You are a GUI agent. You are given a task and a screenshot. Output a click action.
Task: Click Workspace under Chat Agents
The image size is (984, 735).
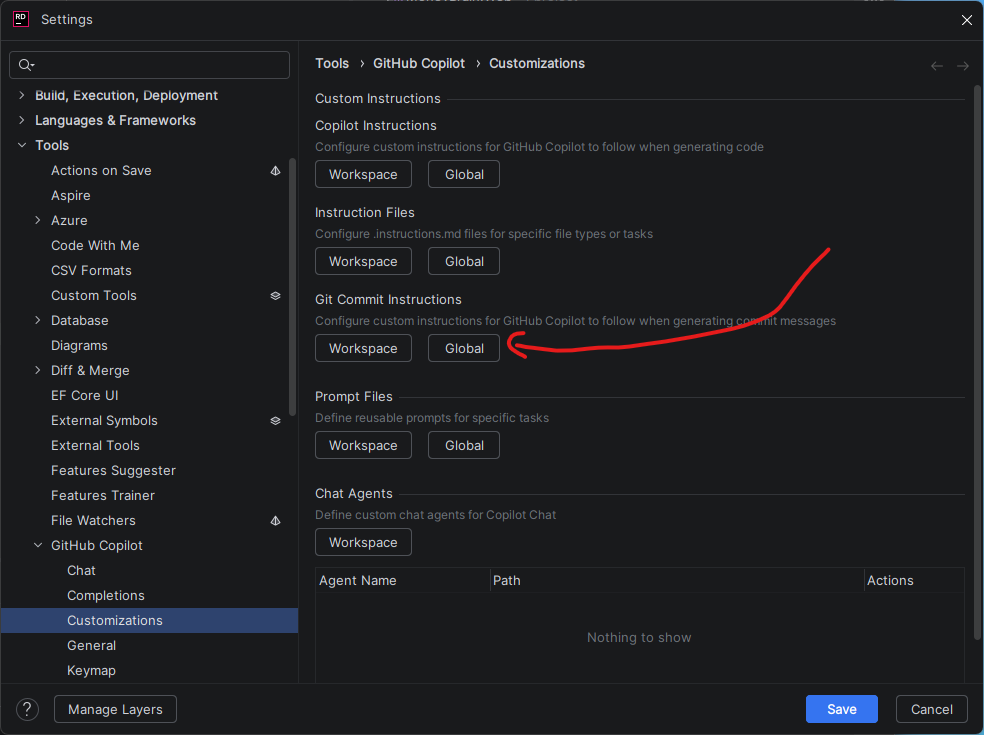pyautogui.click(x=363, y=542)
